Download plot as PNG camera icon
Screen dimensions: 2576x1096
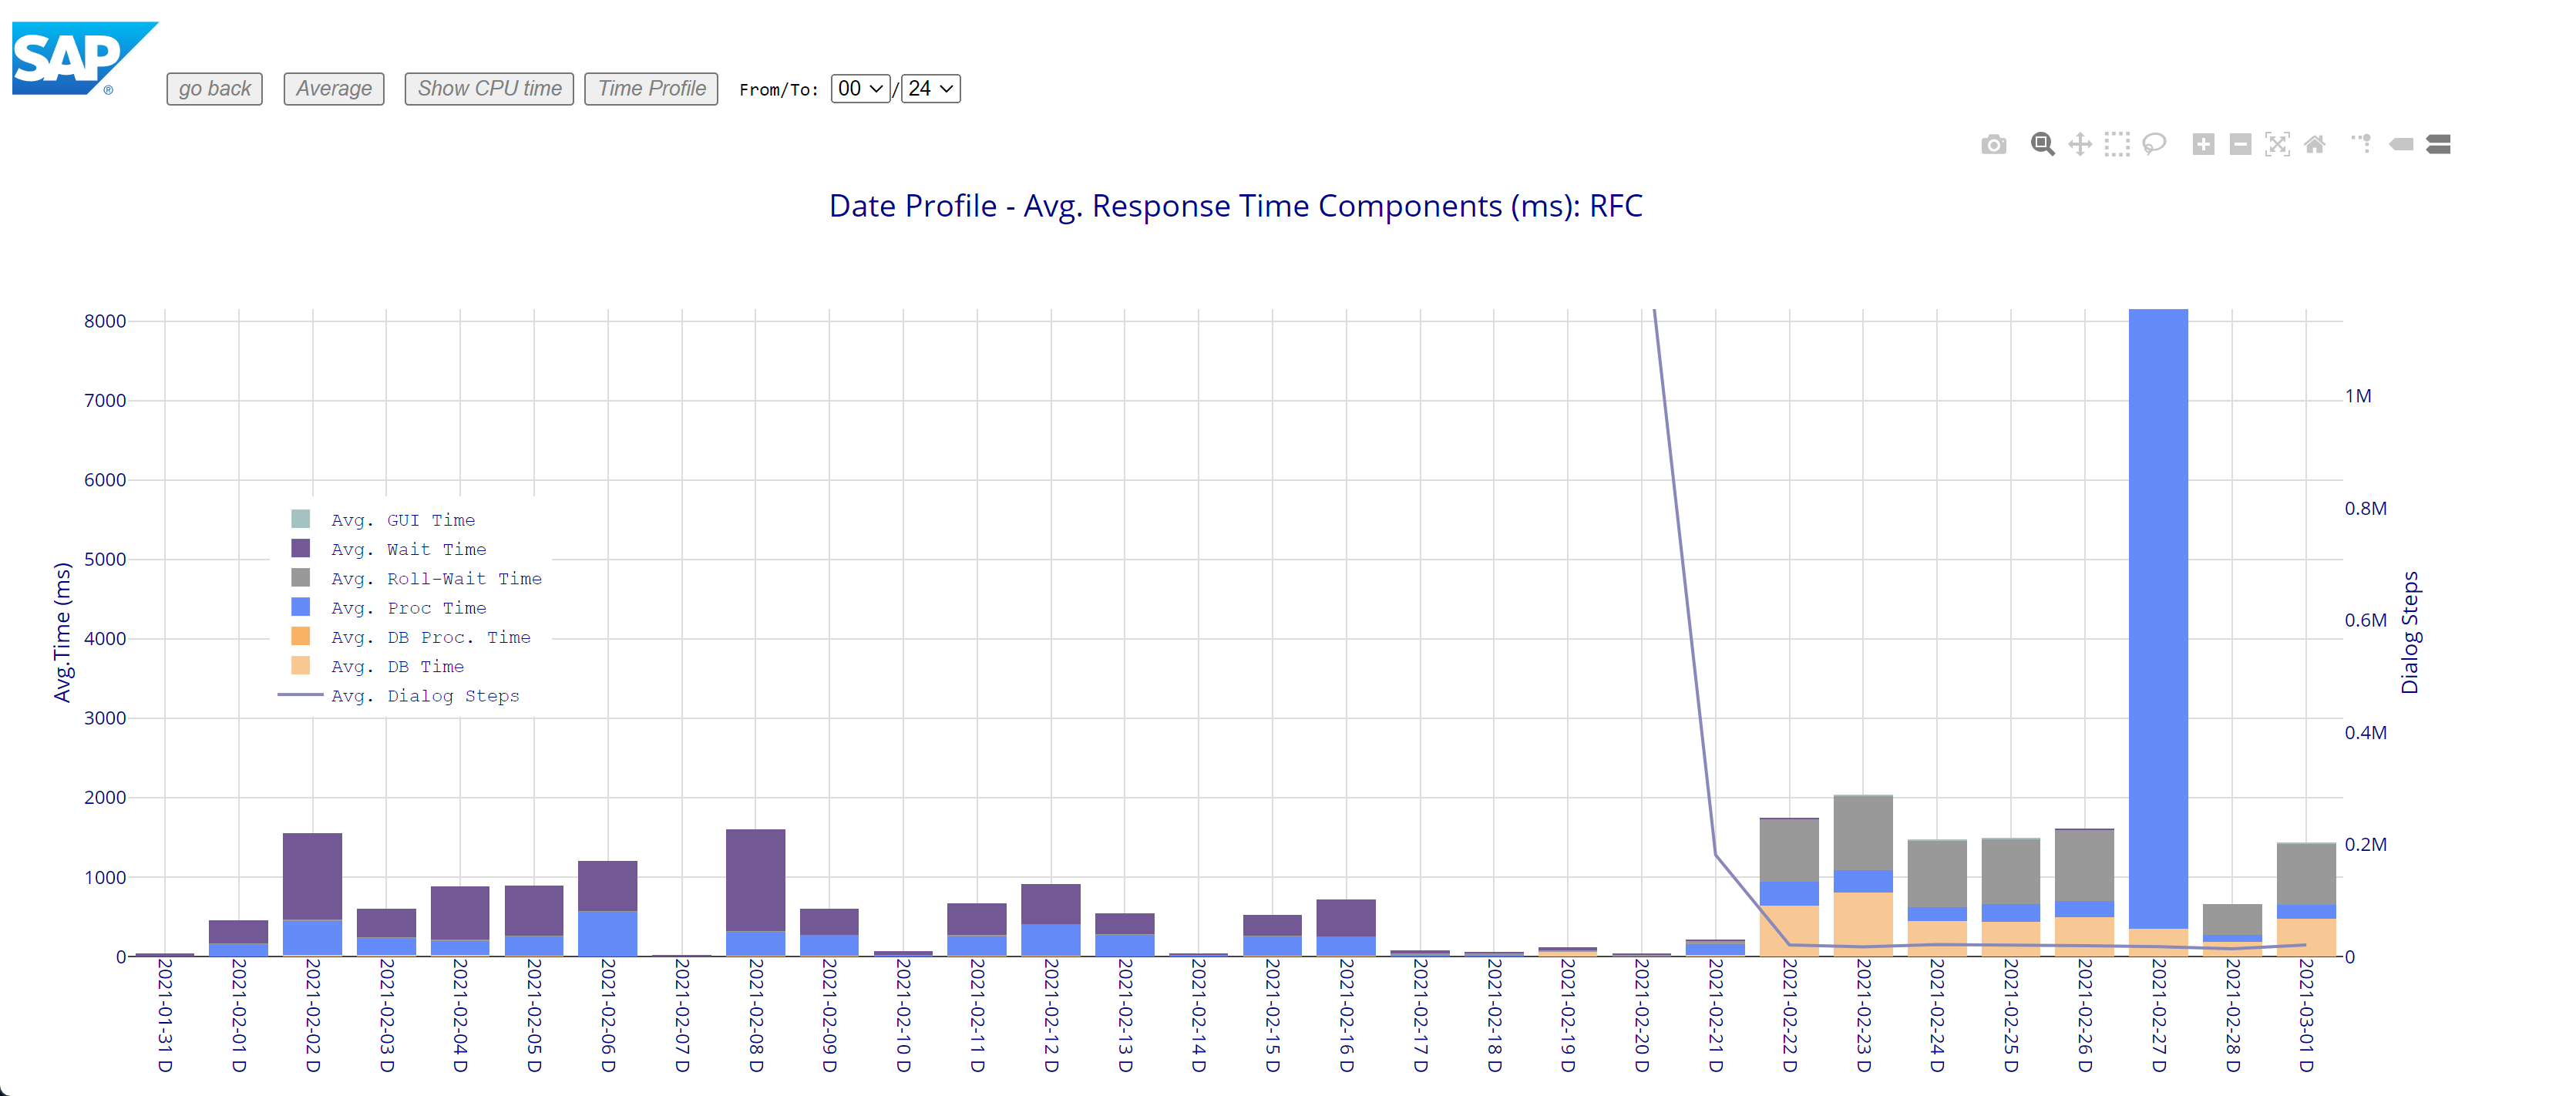tap(1993, 145)
